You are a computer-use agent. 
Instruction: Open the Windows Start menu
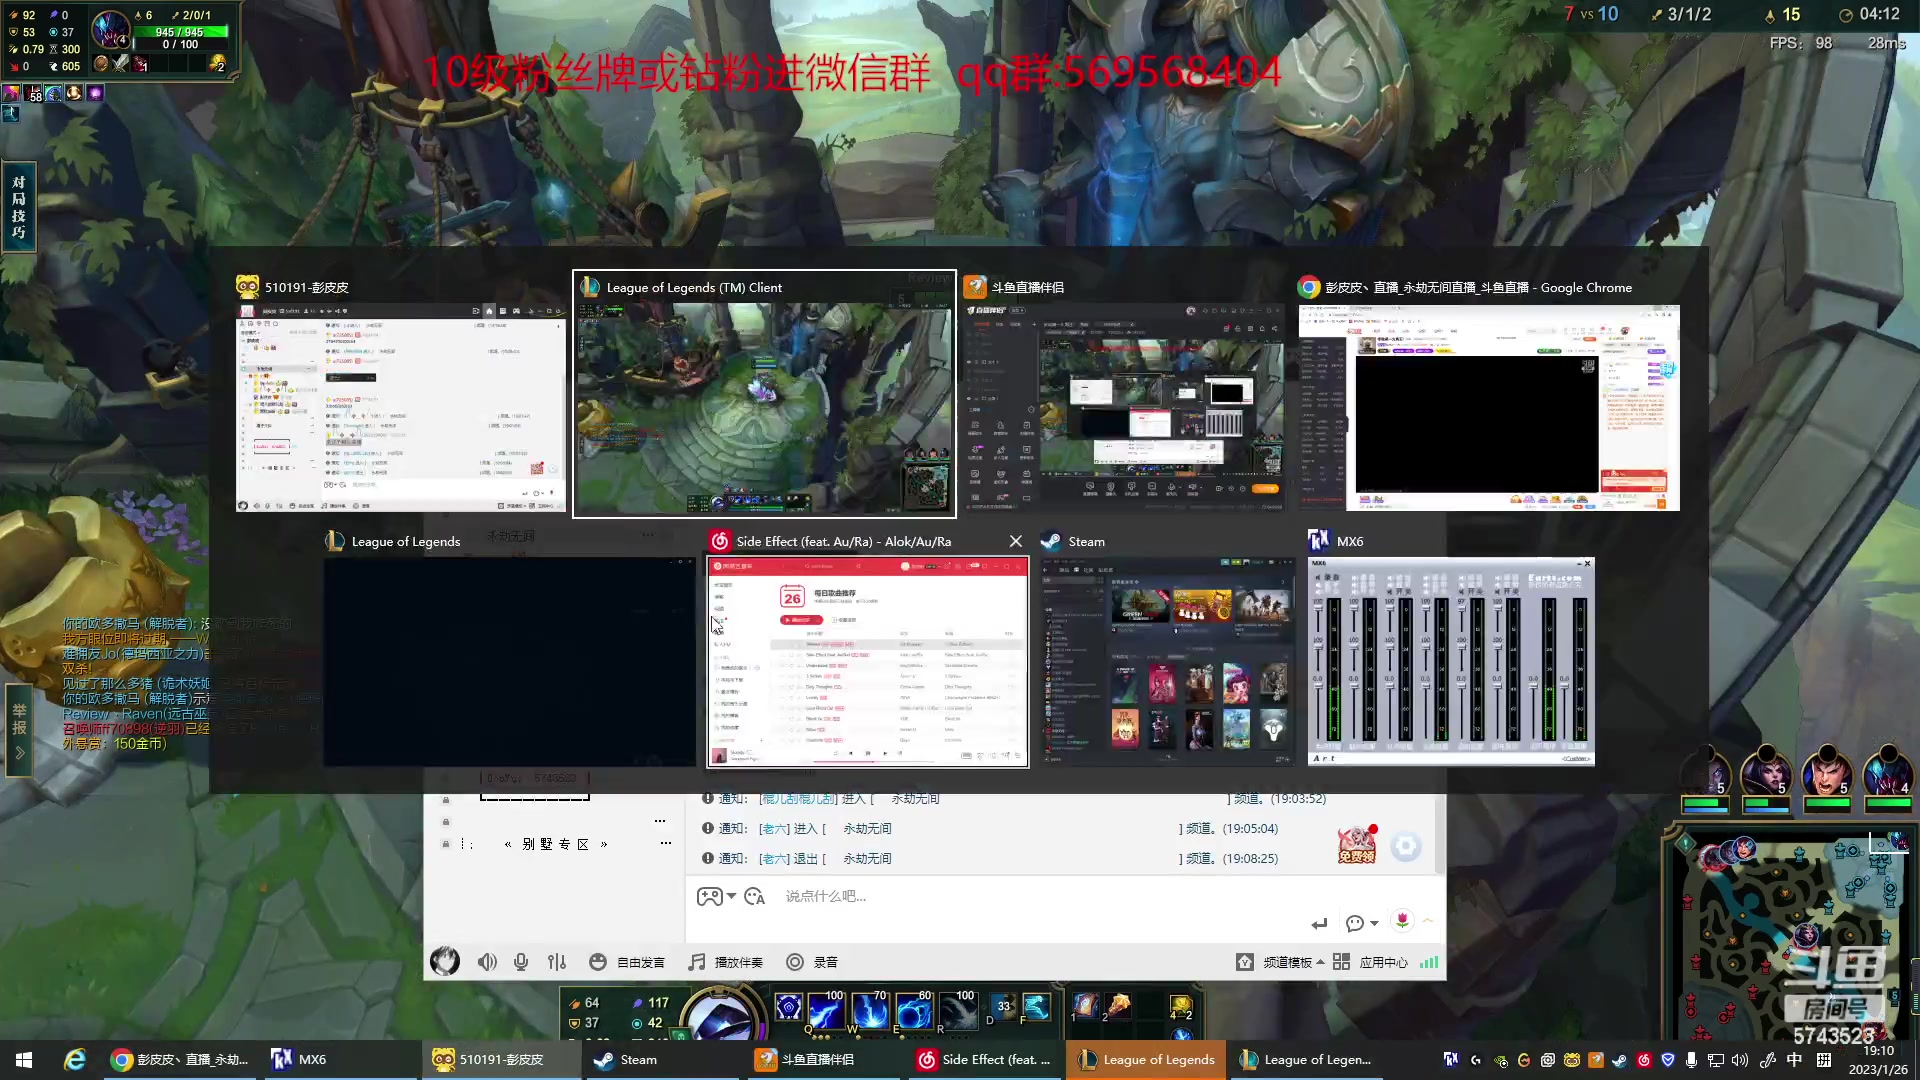coord(24,1060)
